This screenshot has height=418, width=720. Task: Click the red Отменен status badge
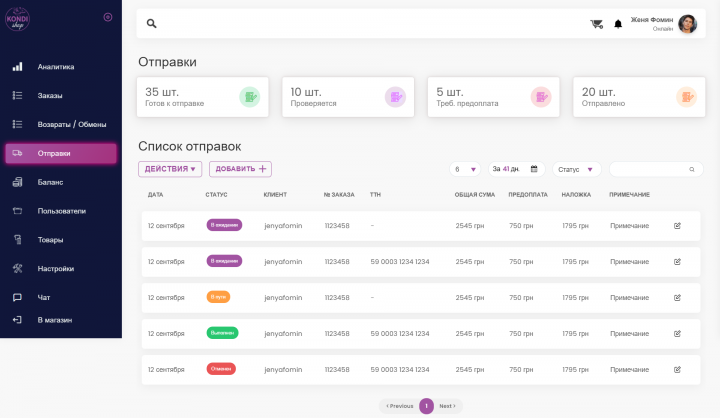[221, 368]
